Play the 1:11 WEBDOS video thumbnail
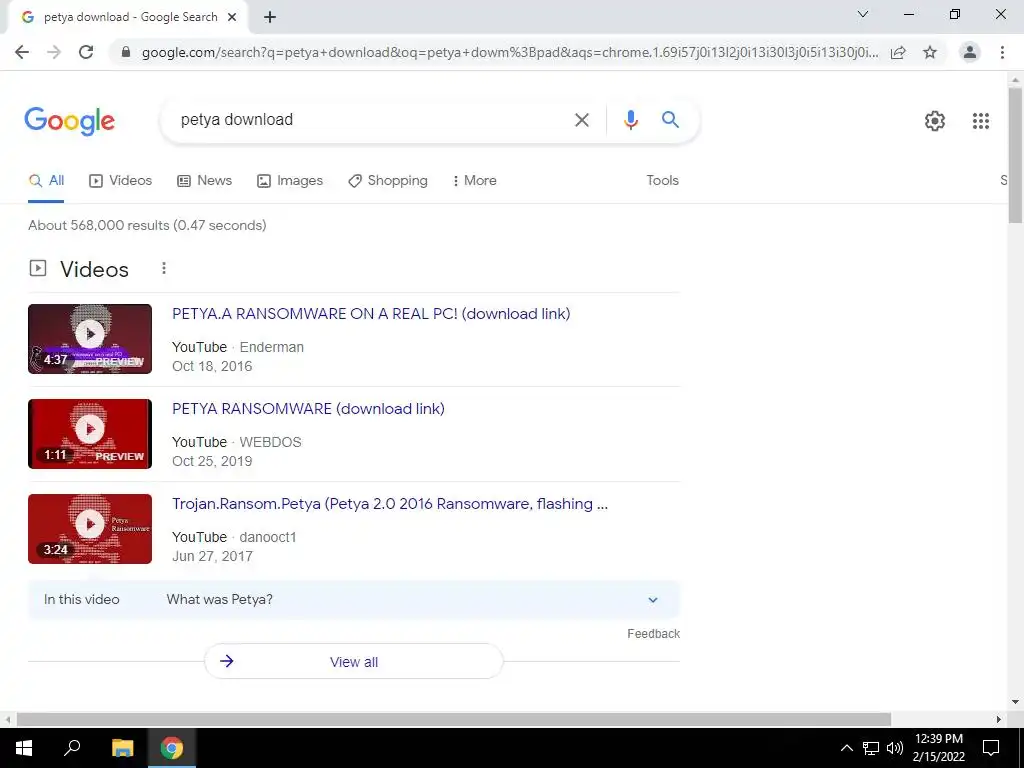The height and width of the screenshot is (768, 1024). tap(90, 434)
